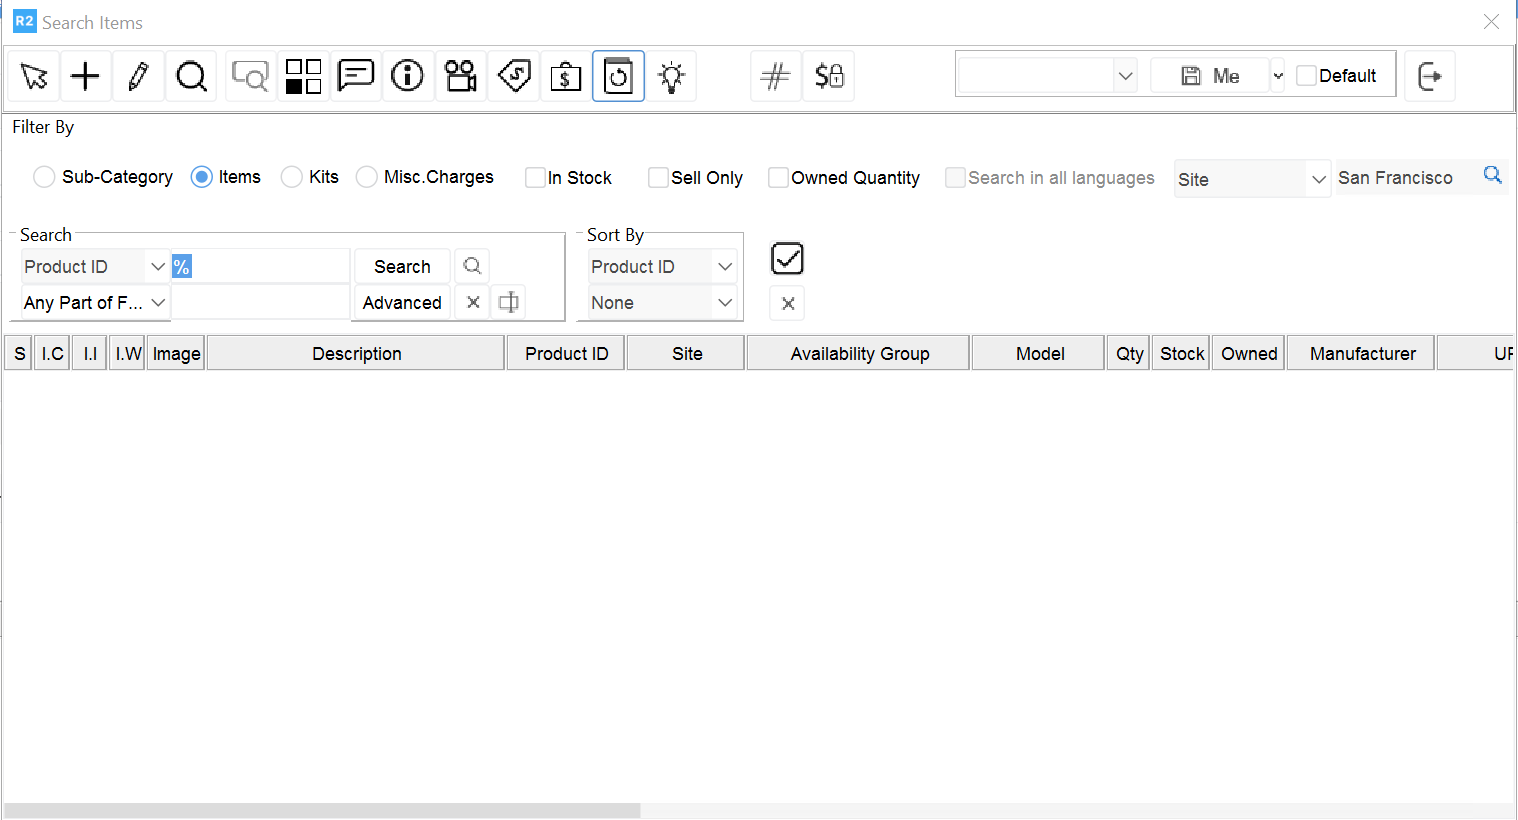Open the Product ID search field dropdown
The image size is (1518, 820).
coord(95,267)
